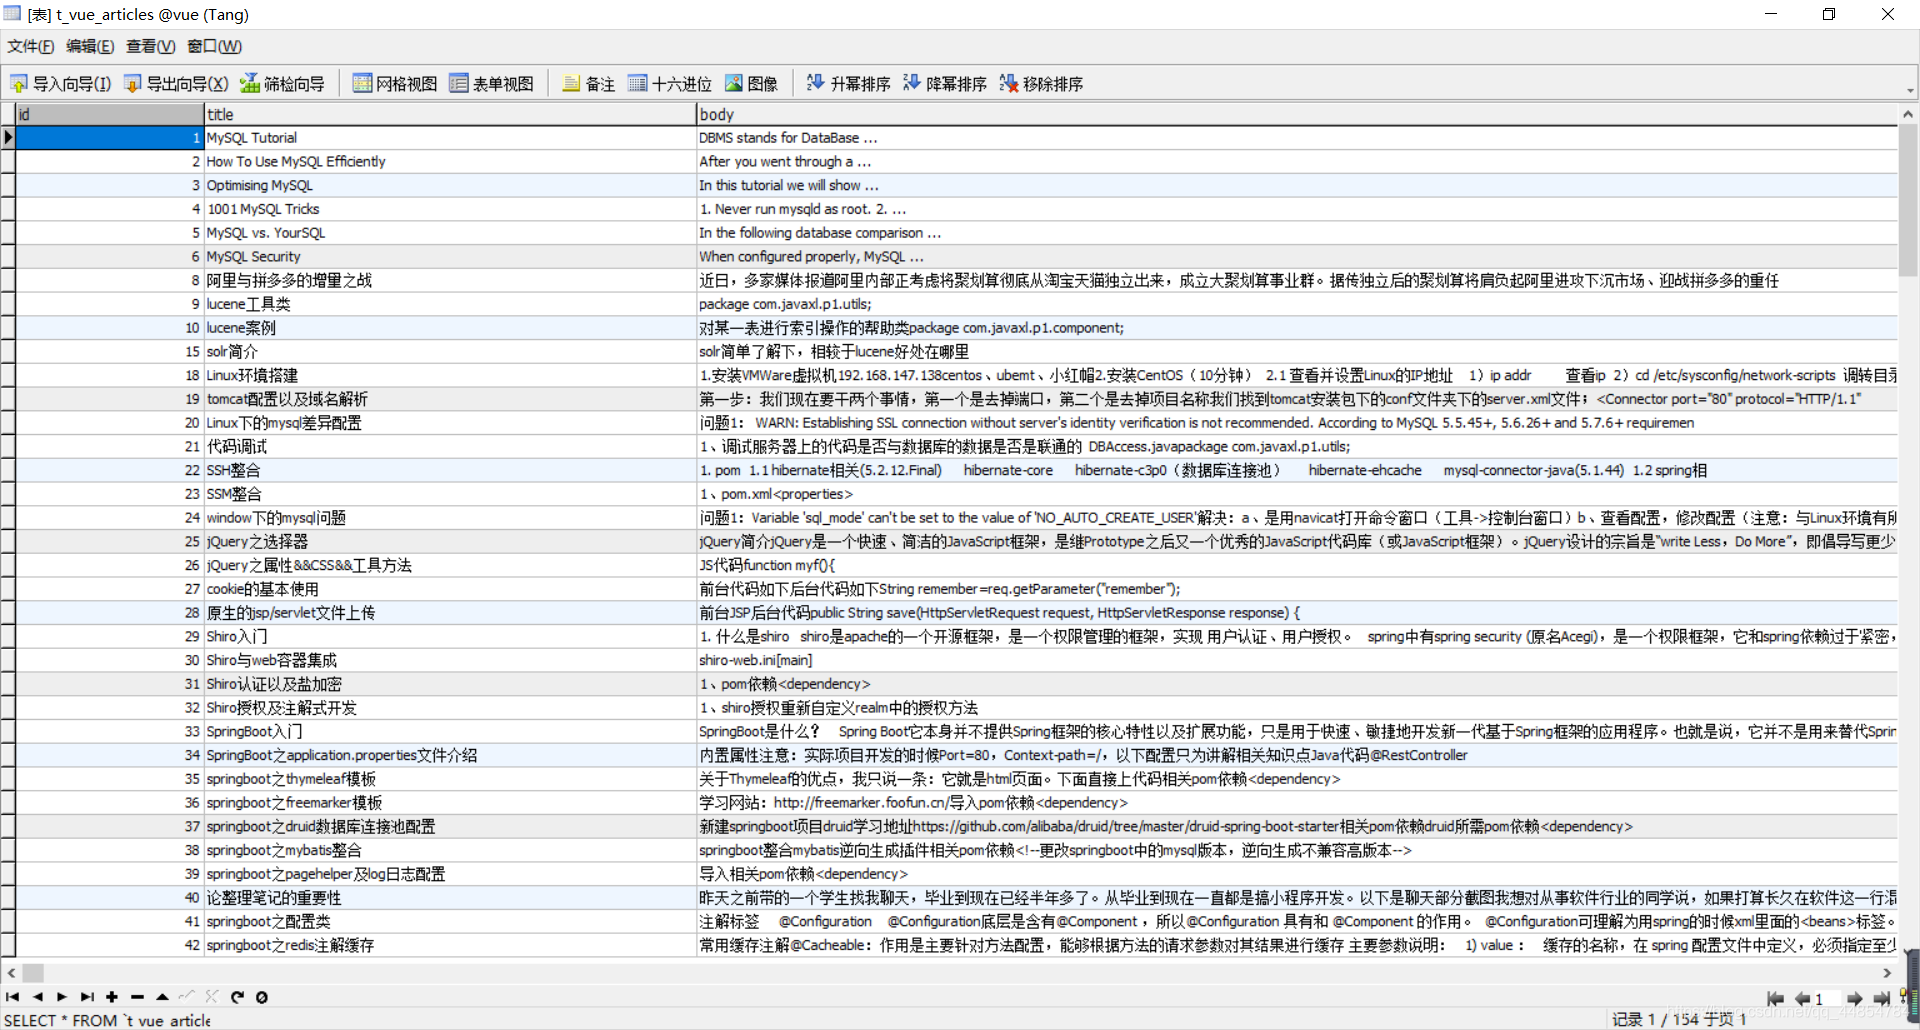Click the vertical scrollbar thumb
The height and width of the screenshot is (1030, 1920).
pyautogui.click(x=1908, y=200)
